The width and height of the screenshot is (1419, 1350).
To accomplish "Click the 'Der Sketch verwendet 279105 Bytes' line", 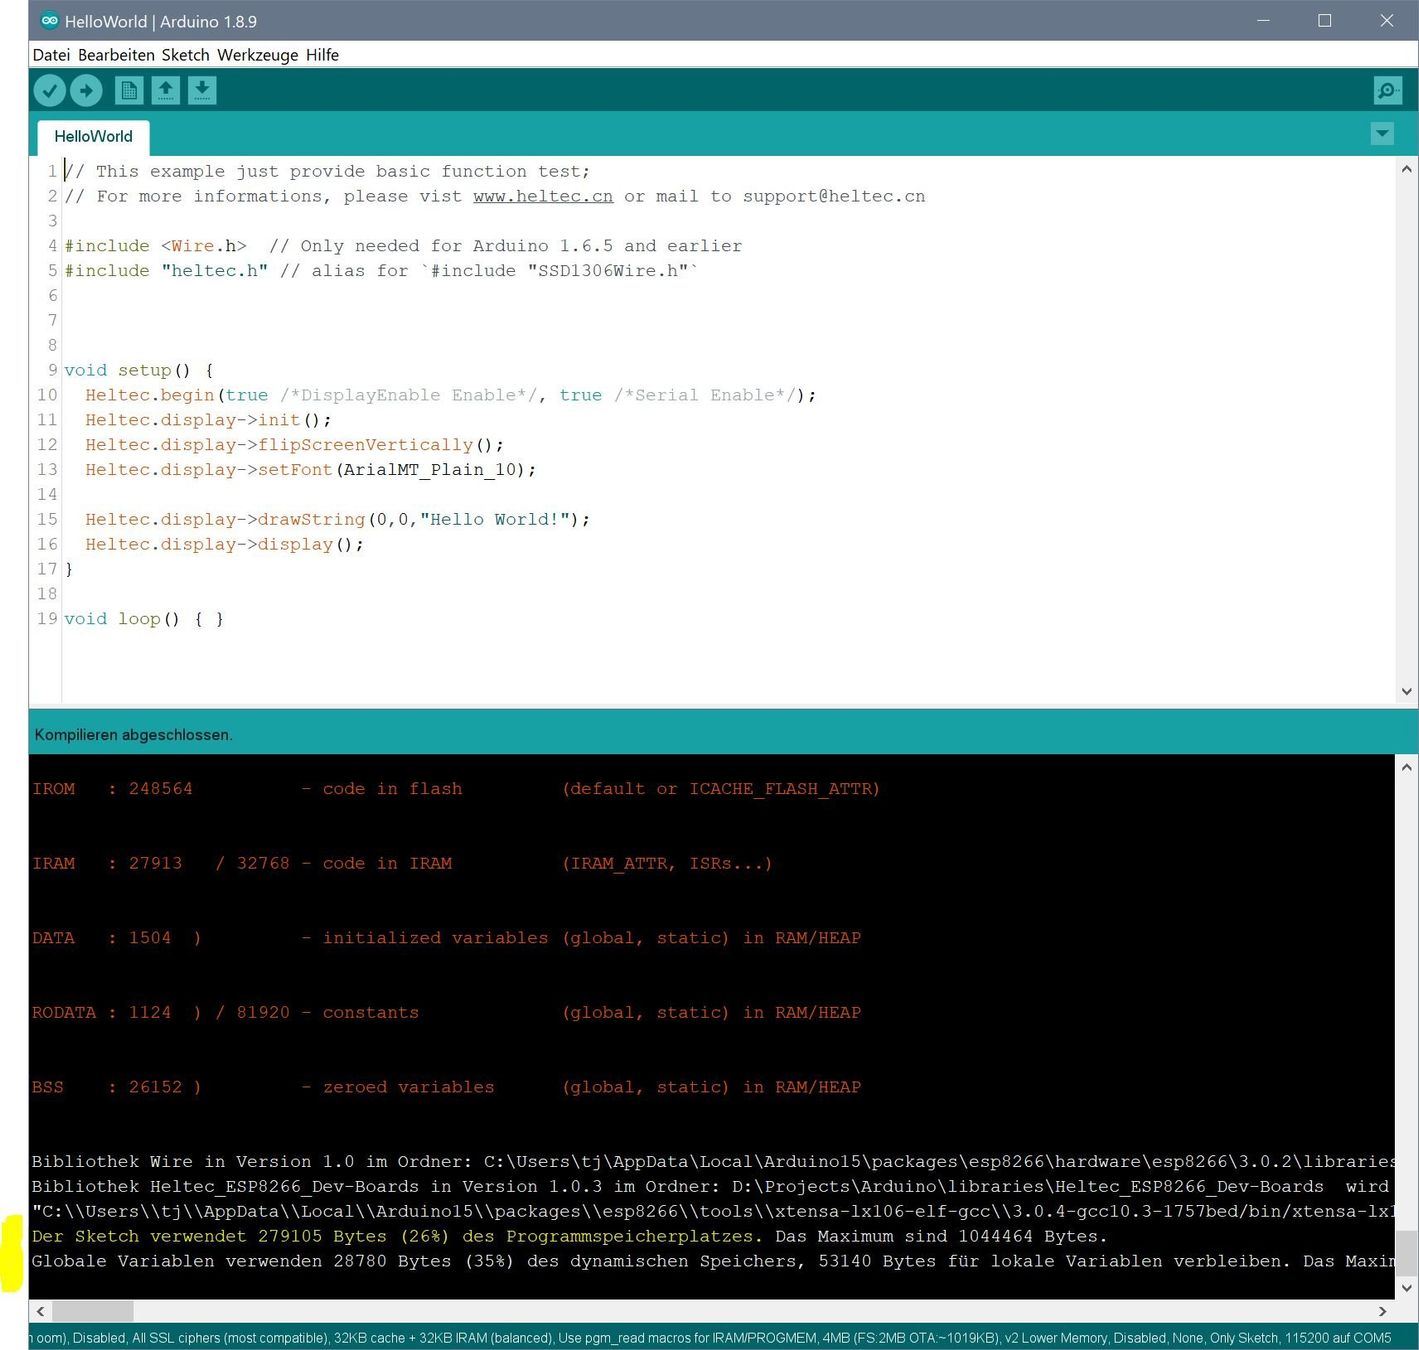I will coord(570,1237).
